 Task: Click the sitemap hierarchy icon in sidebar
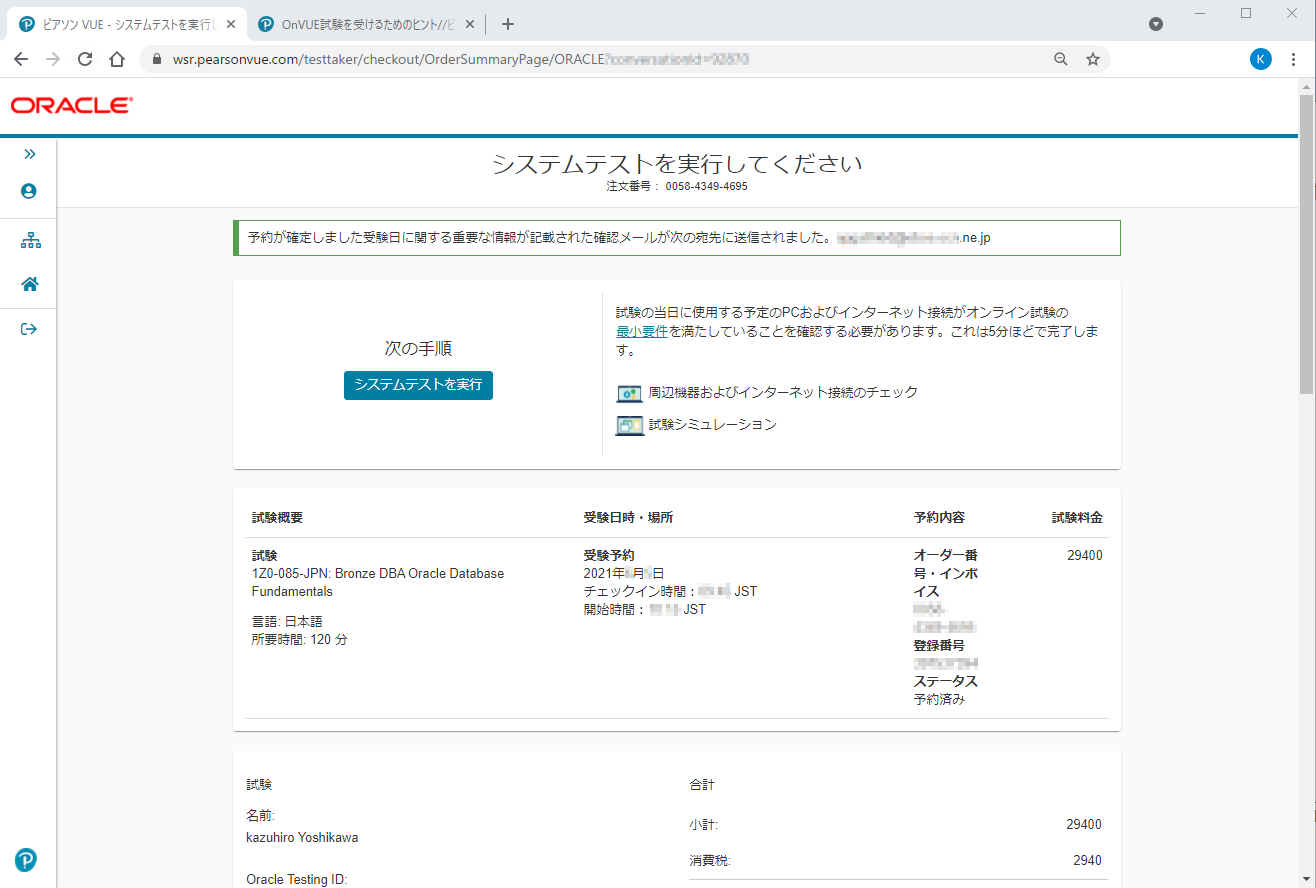[30, 241]
